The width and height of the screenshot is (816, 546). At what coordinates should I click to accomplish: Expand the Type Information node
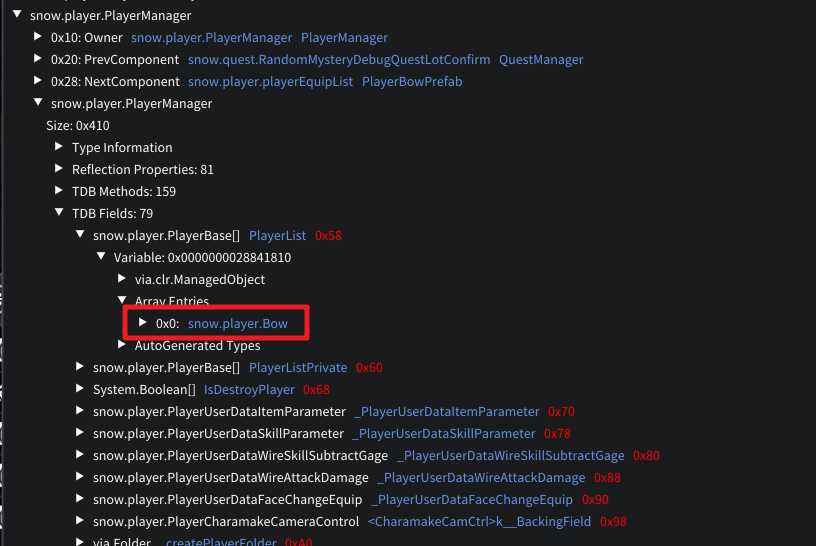click(x=60, y=147)
